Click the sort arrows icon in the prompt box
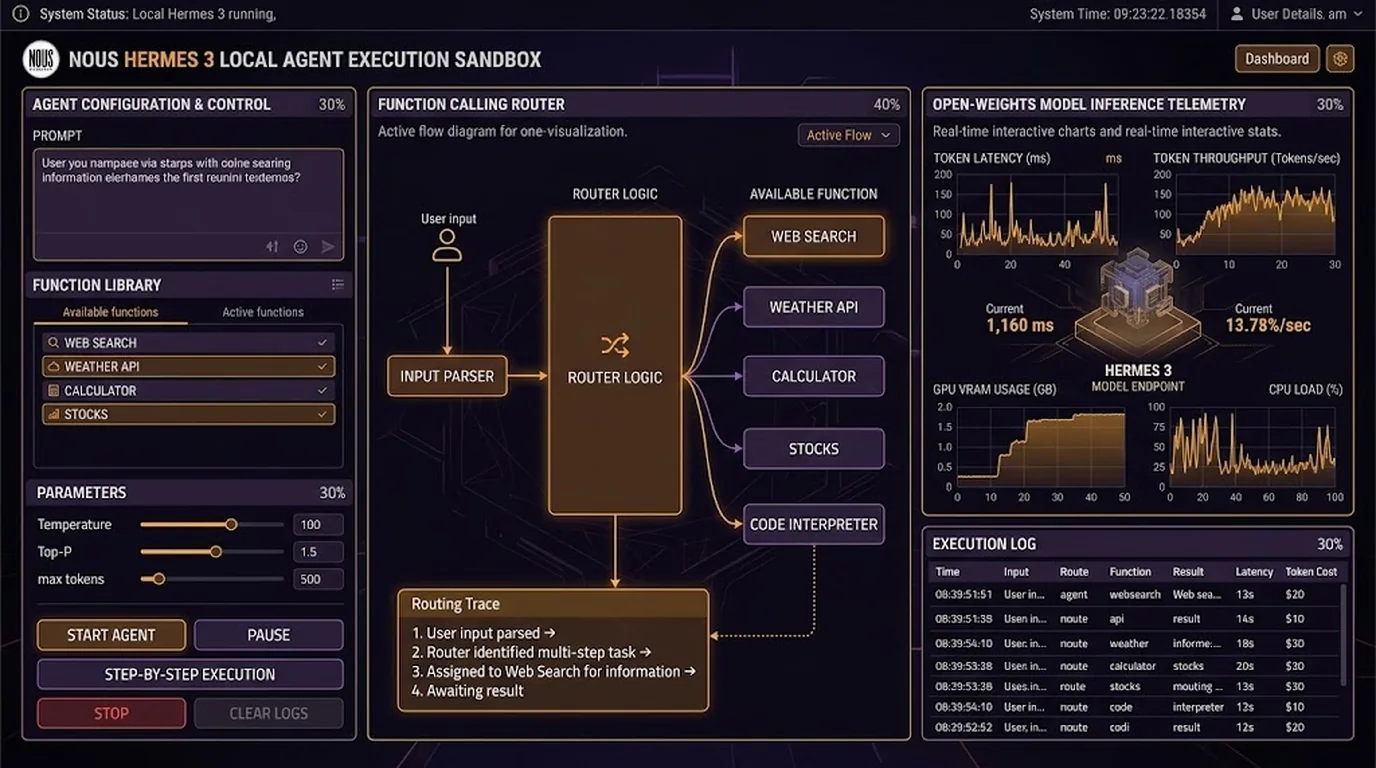1376x768 pixels. (x=272, y=246)
